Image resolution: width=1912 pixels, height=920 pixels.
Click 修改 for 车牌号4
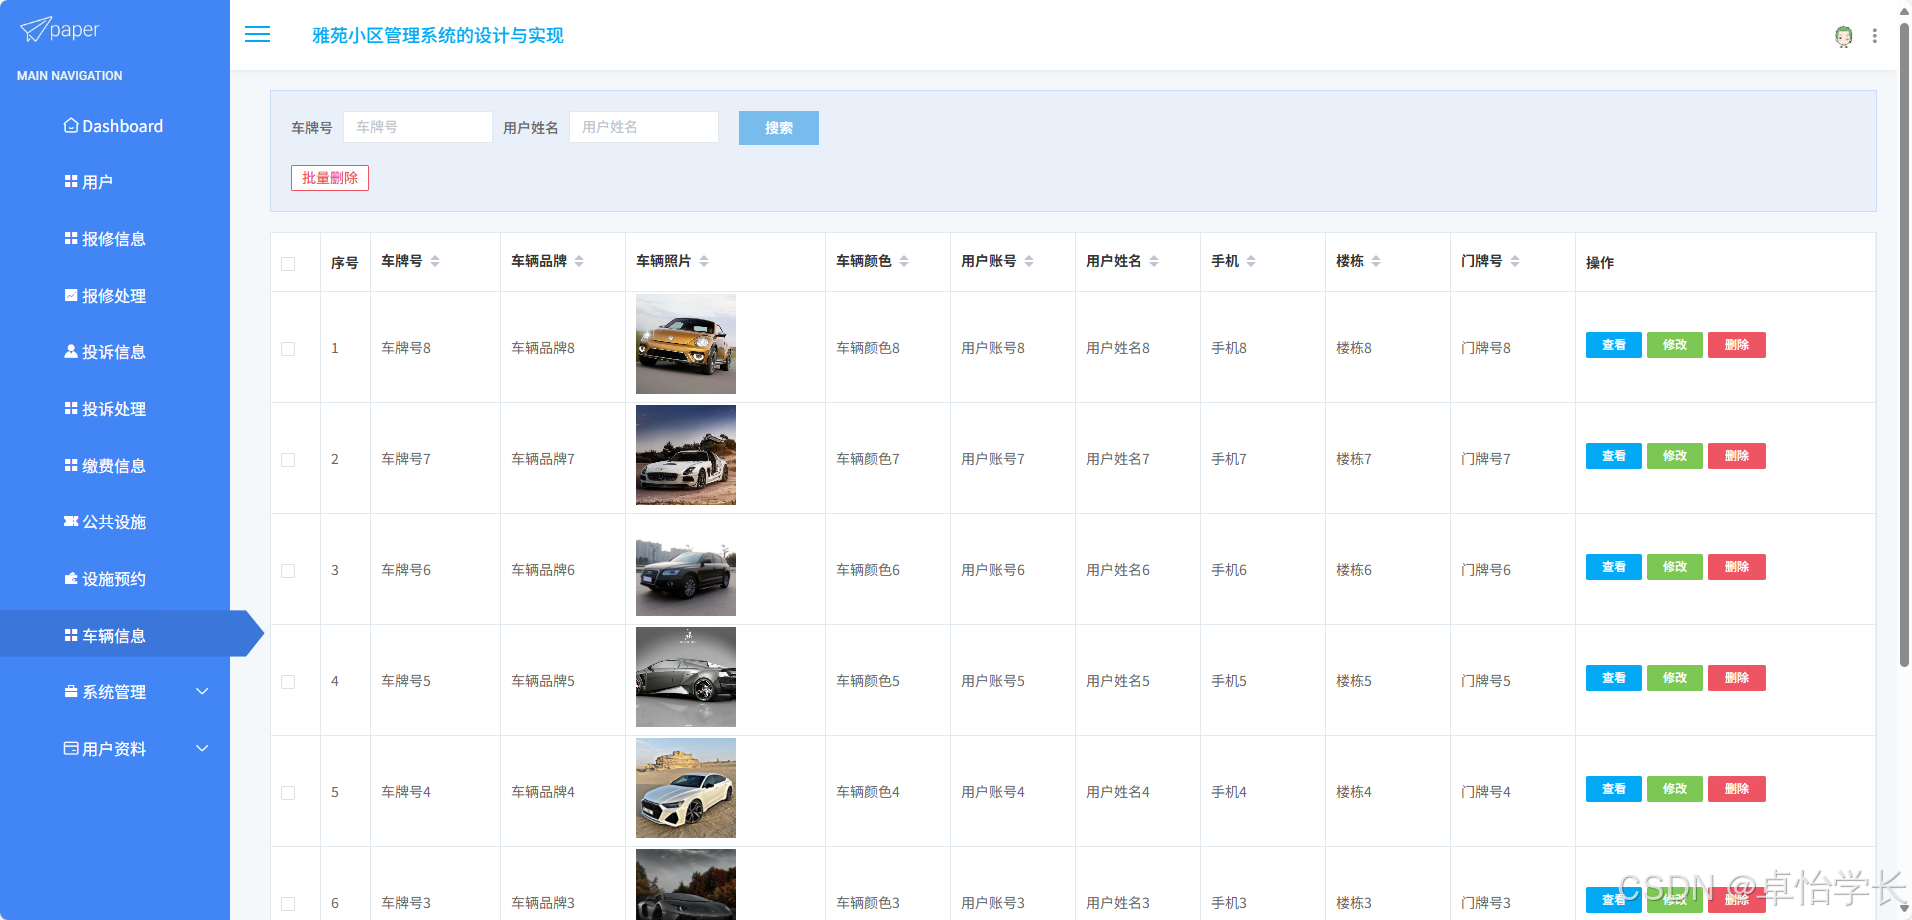(1675, 789)
